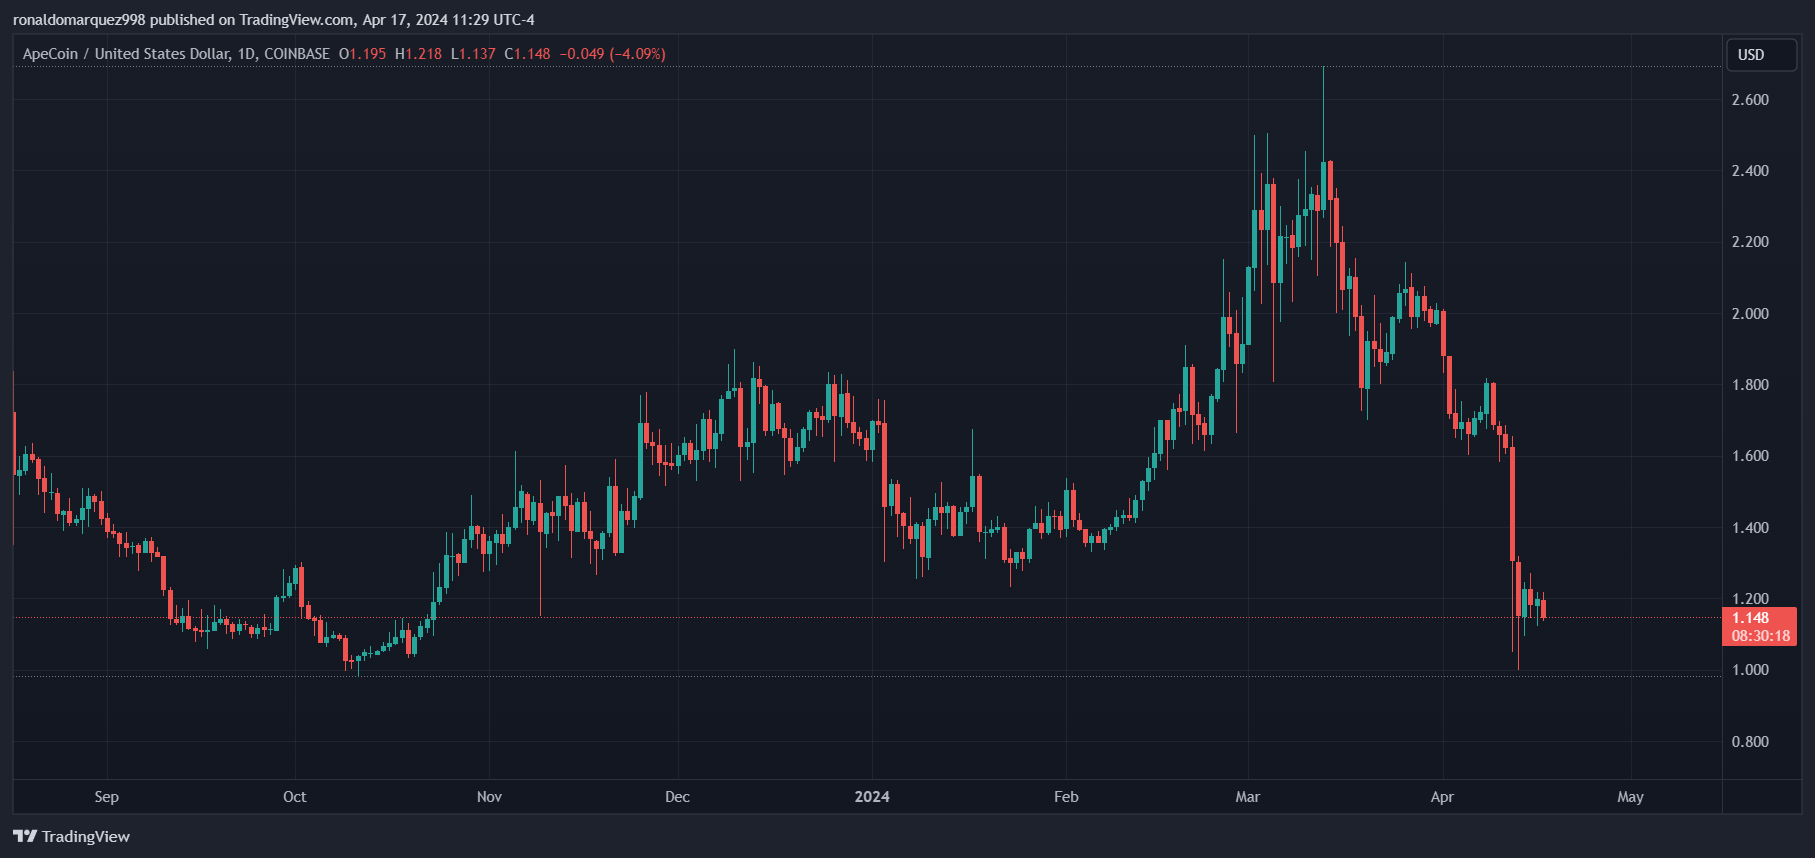Click the published-on TradingView.com header text
This screenshot has height=858, width=1815.
coord(273,20)
